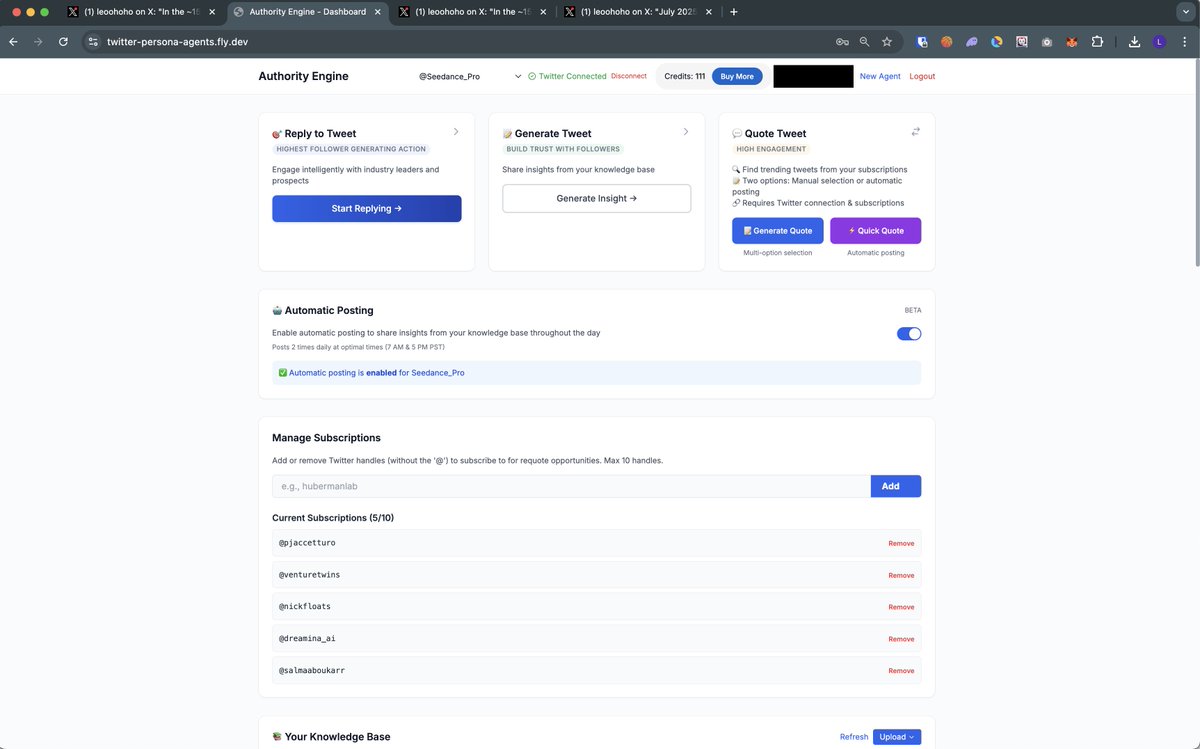This screenshot has width=1200, height=749.
Task: Click the Credits: 111 label
Action: click(685, 76)
